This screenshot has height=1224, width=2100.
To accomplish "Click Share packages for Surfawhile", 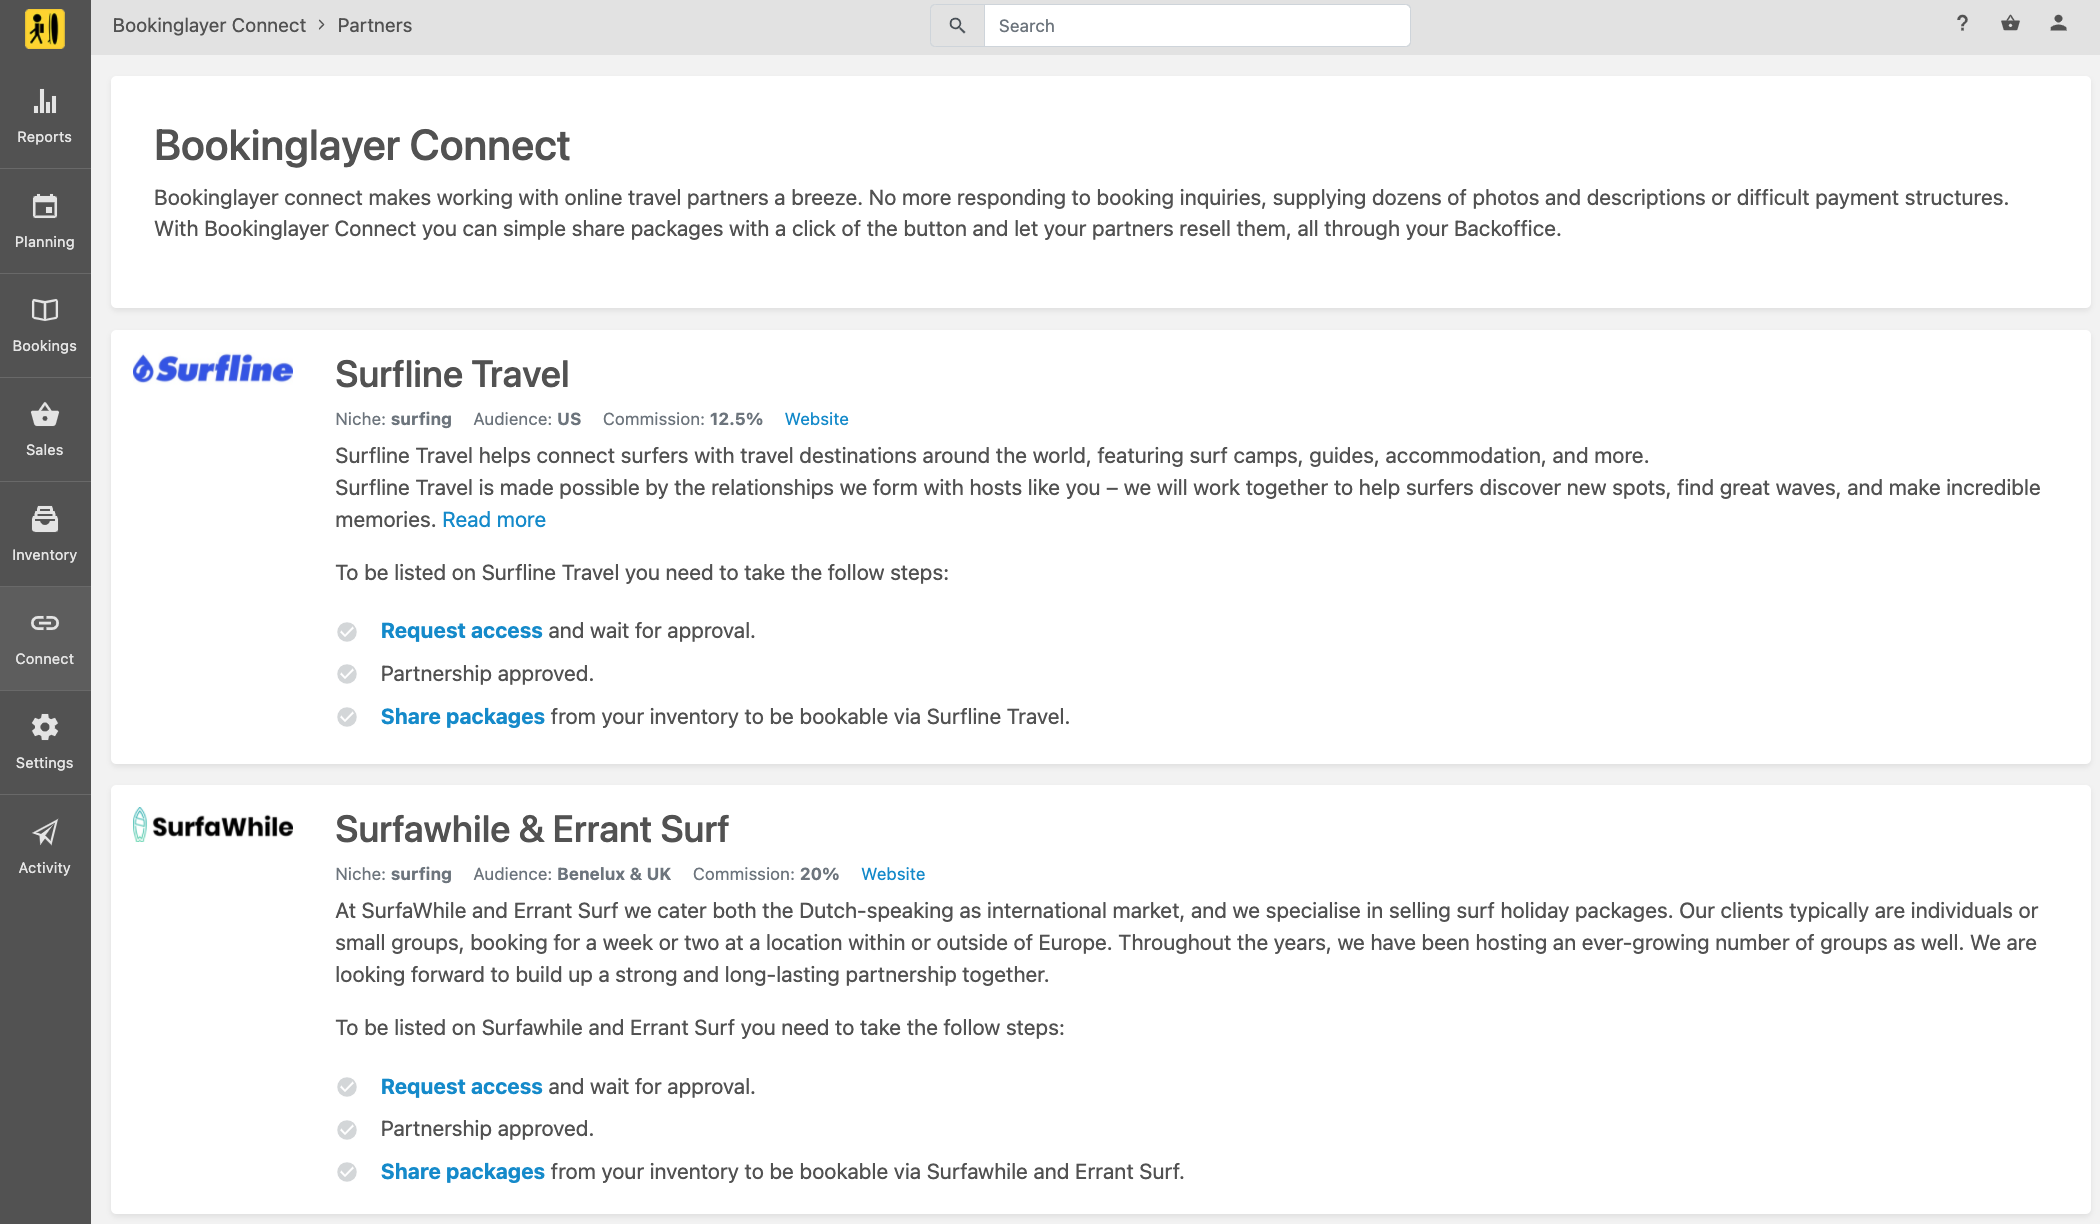I will [462, 1172].
